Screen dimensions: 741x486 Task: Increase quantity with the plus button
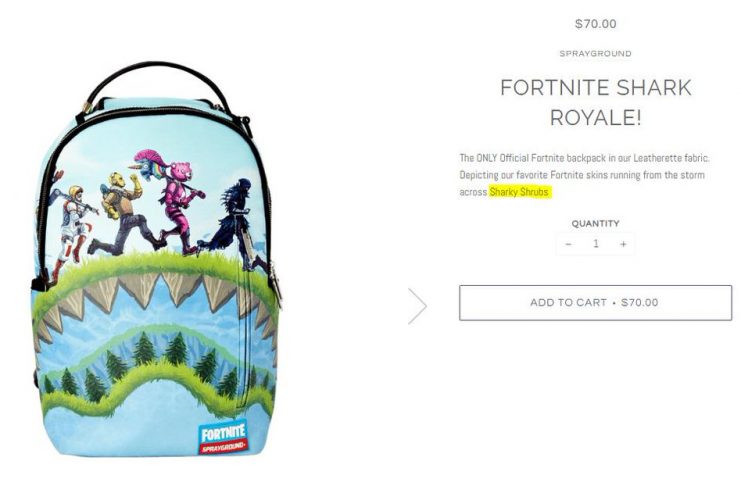[x=623, y=244]
